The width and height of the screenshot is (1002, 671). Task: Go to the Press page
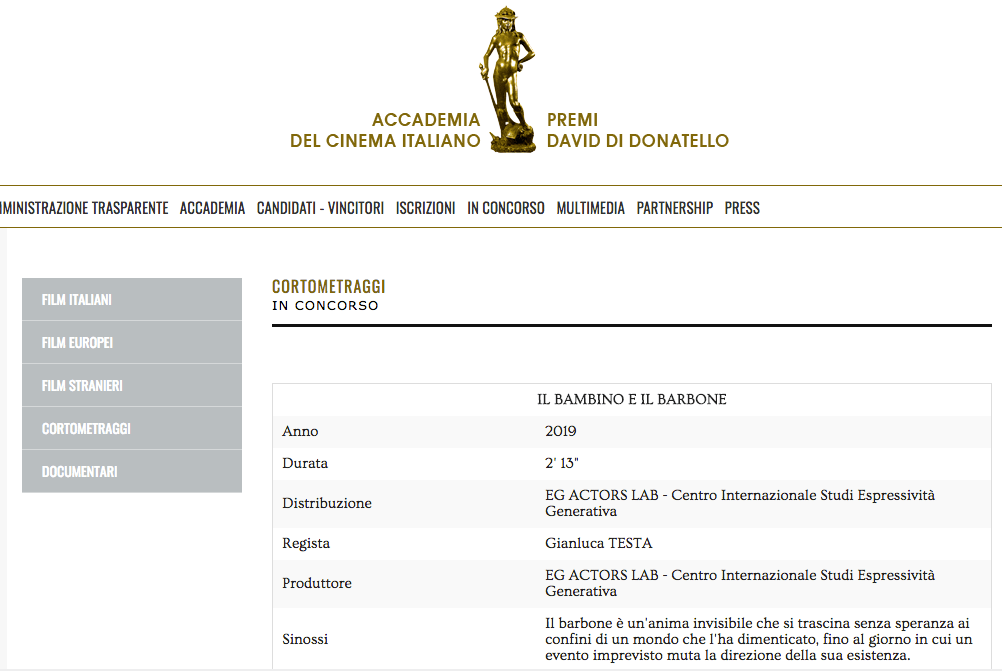(x=742, y=208)
